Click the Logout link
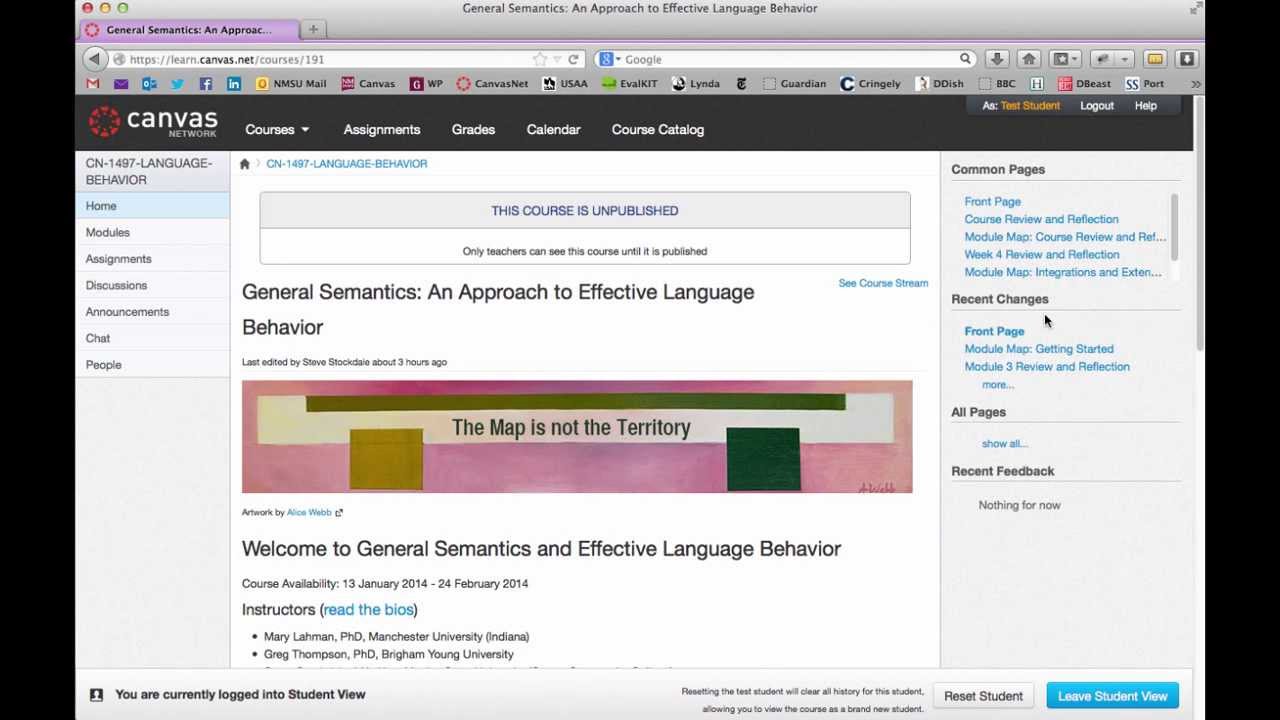 click(x=1097, y=106)
